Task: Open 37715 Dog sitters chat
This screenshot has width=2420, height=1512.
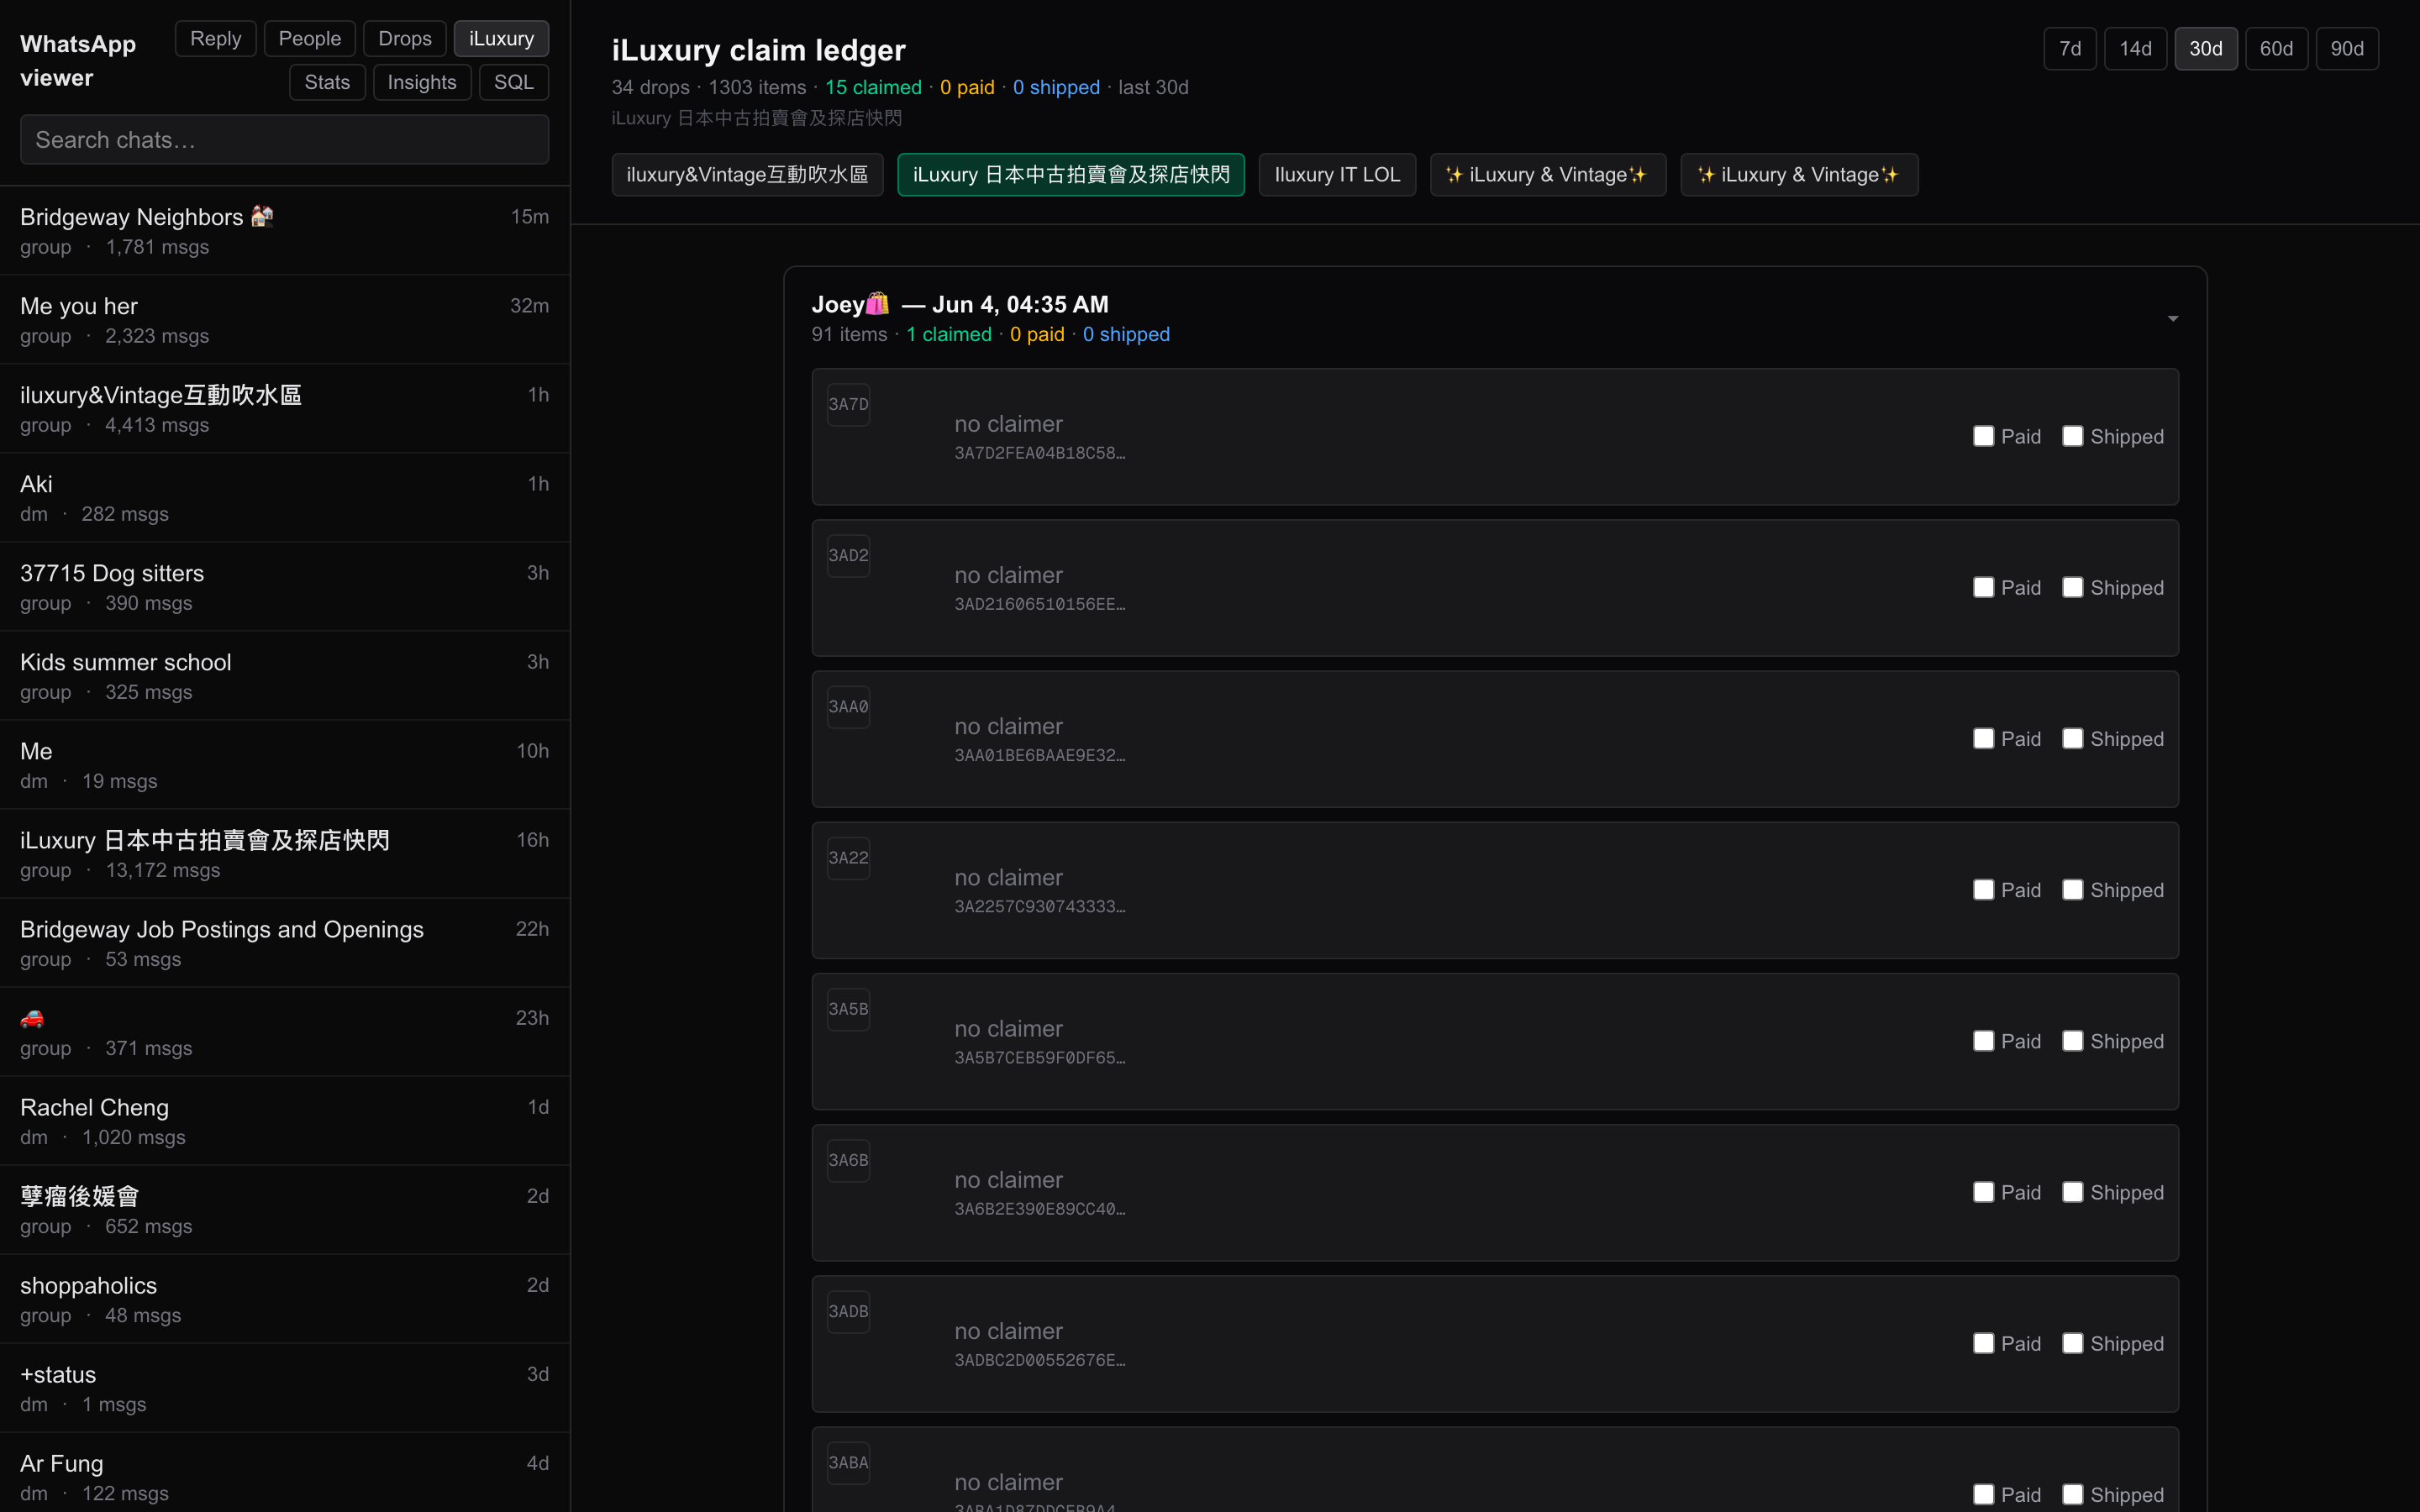Action: click(x=285, y=587)
